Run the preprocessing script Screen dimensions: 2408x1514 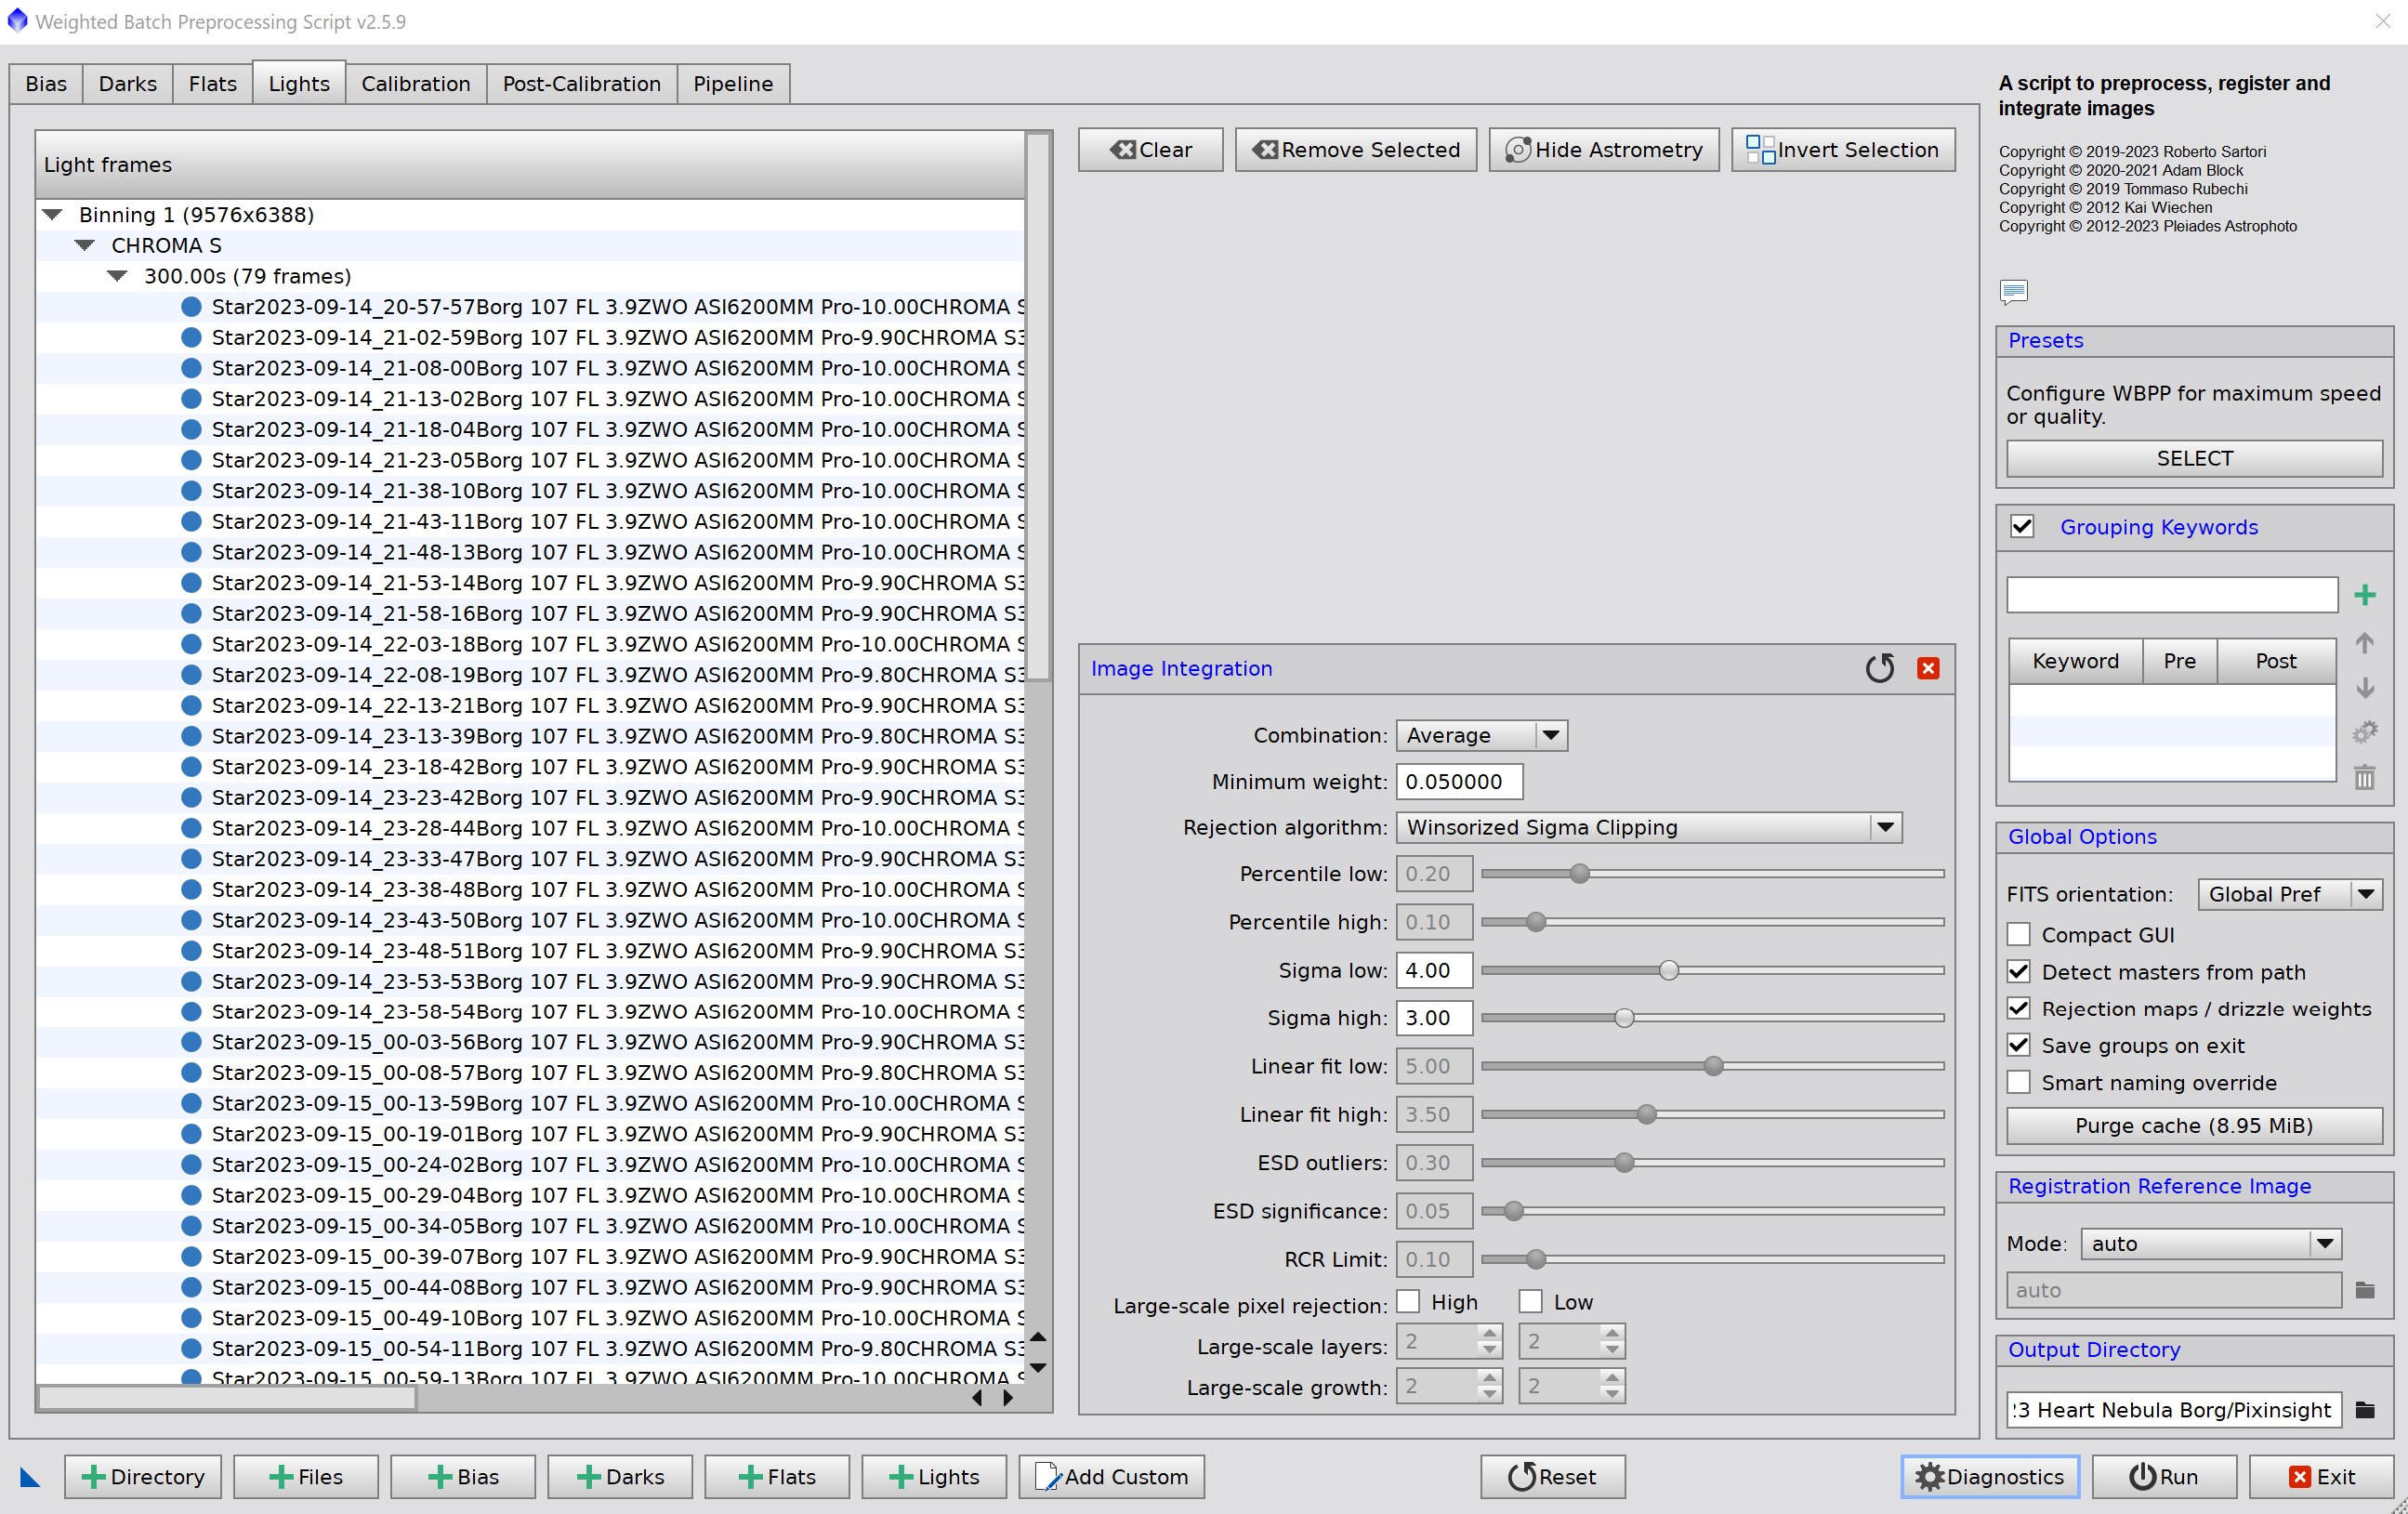coord(2164,1477)
